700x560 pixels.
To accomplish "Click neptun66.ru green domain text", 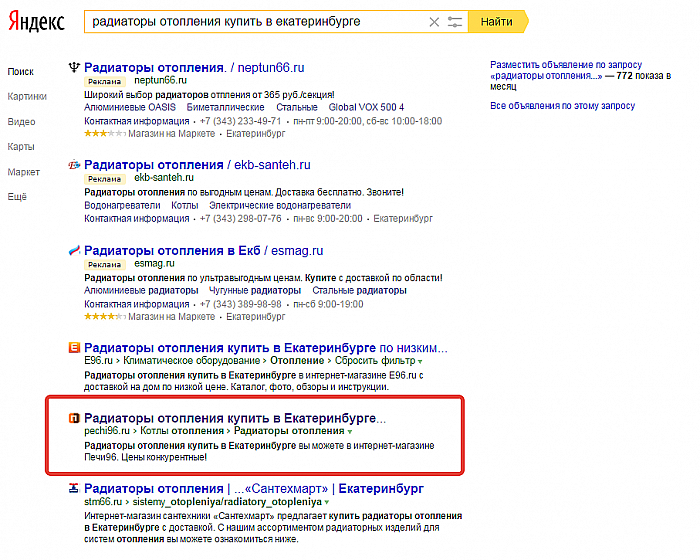I will 161,81.
